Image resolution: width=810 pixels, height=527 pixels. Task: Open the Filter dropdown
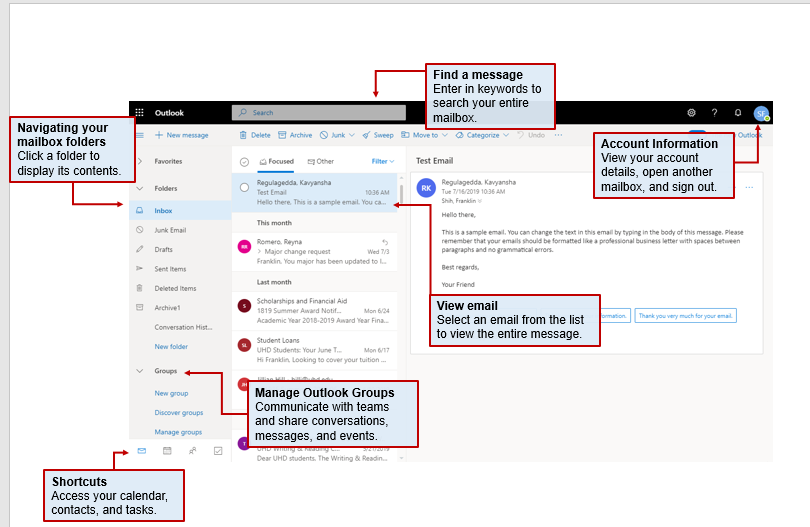(383, 161)
